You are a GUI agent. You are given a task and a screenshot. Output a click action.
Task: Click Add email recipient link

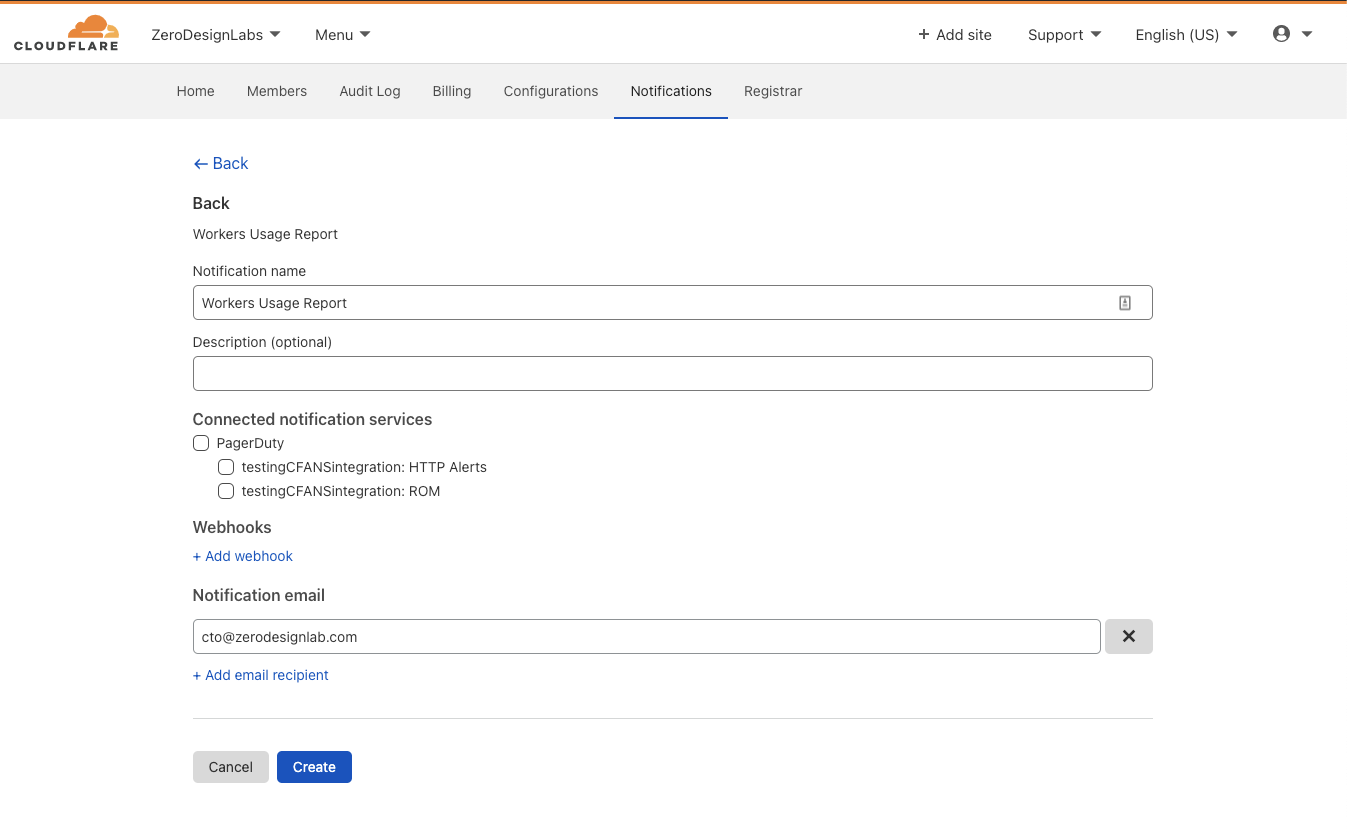click(261, 675)
